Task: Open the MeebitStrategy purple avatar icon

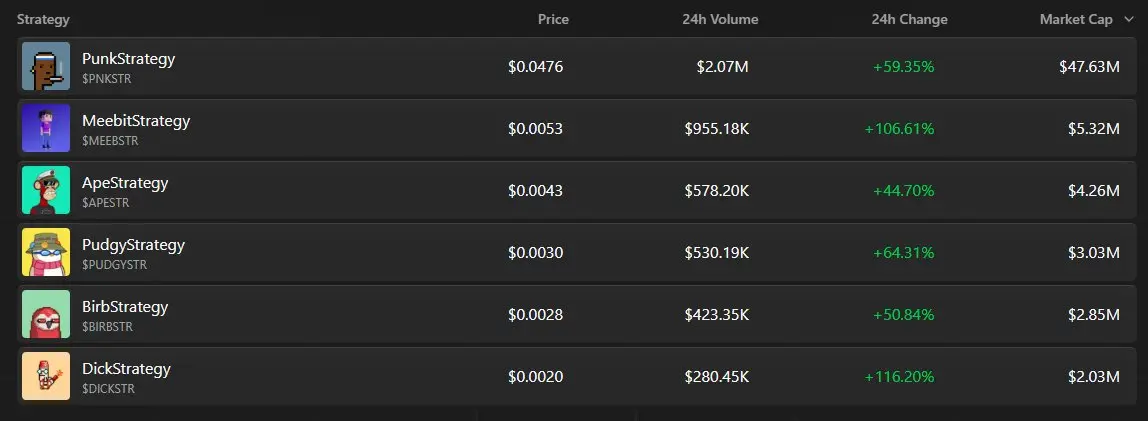Action: point(46,128)
